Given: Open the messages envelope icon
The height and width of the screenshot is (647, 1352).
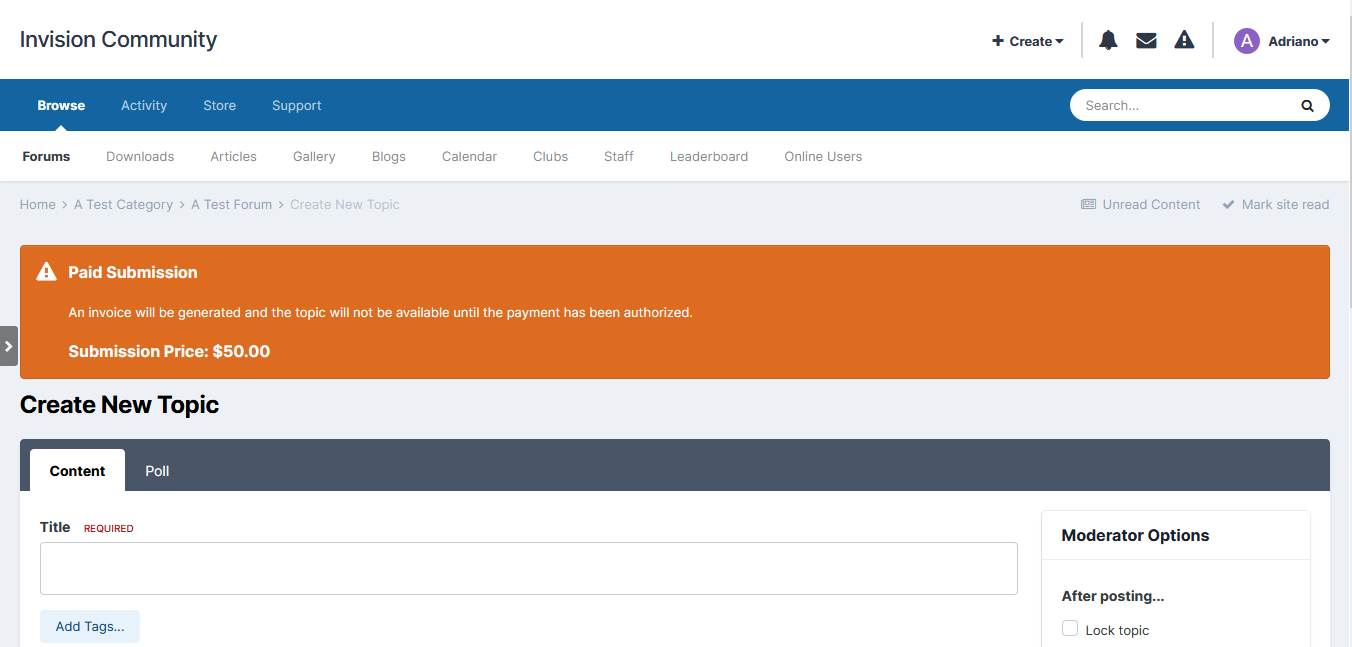Looking at the screenshot, I should (1146, 40).
